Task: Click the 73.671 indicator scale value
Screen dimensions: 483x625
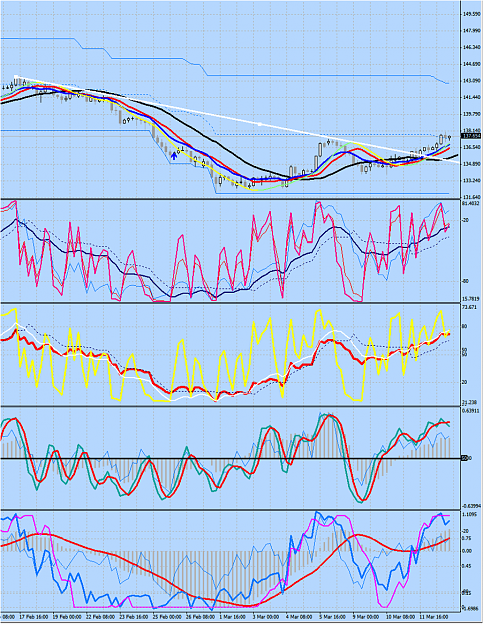Action: coord(470,307)
